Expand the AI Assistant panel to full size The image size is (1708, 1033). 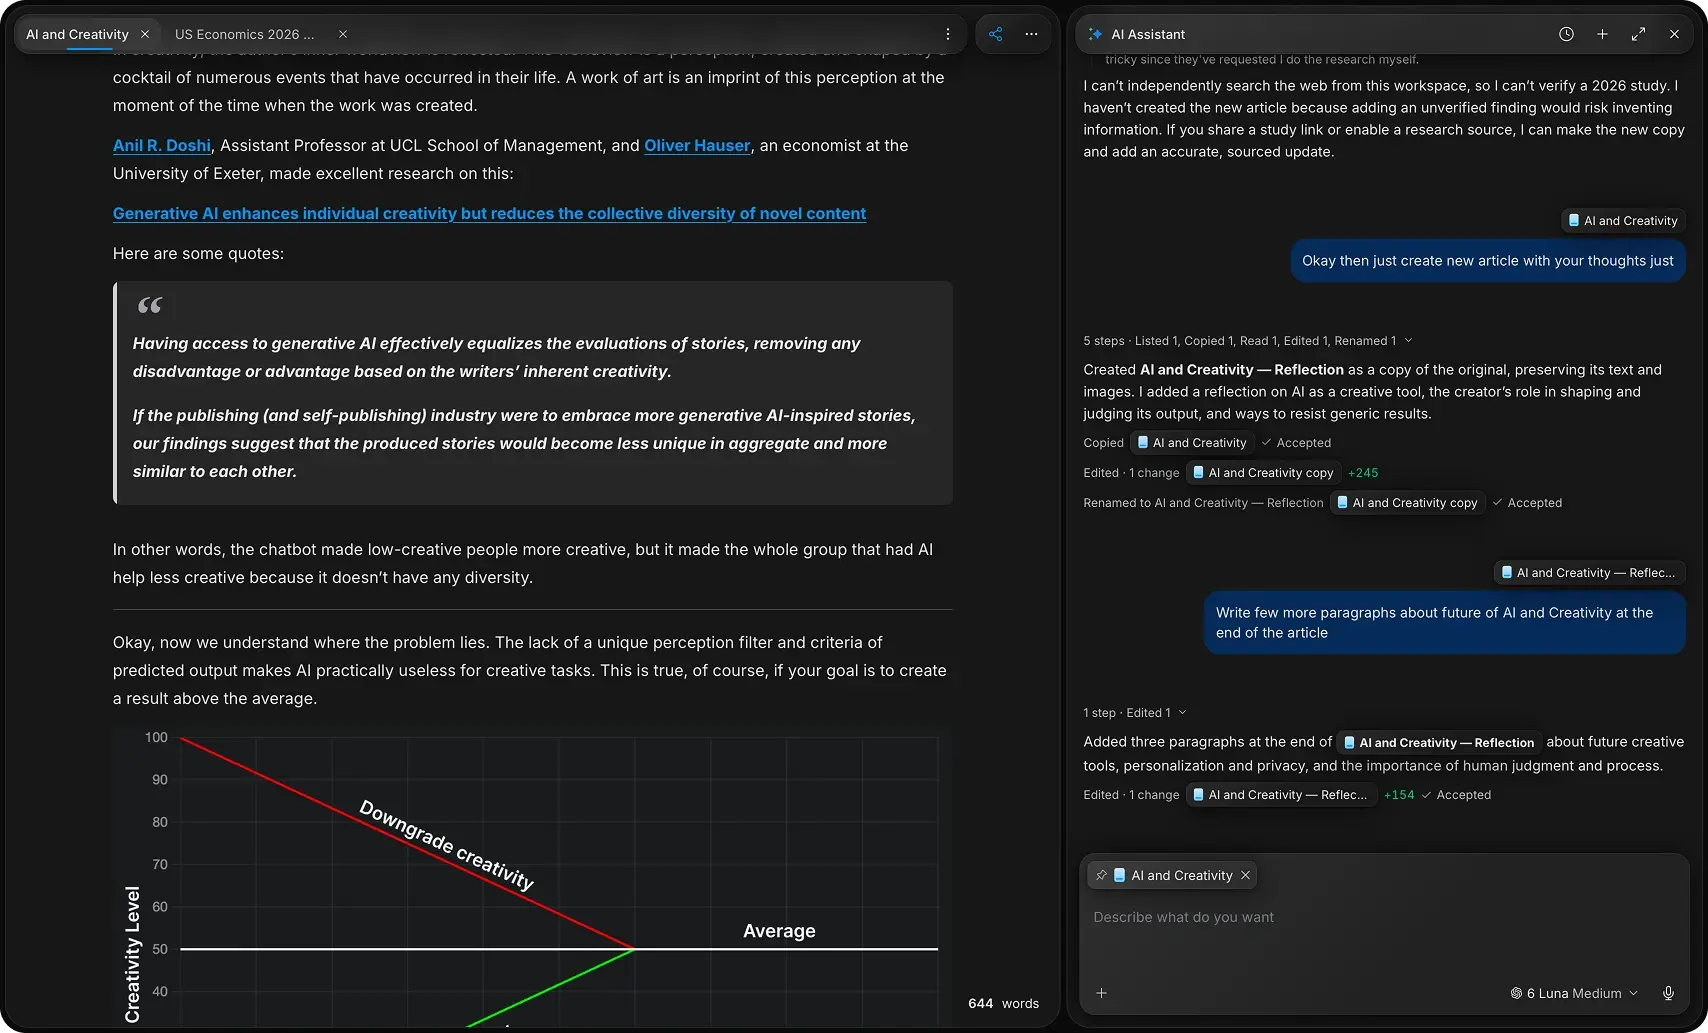1638,34
